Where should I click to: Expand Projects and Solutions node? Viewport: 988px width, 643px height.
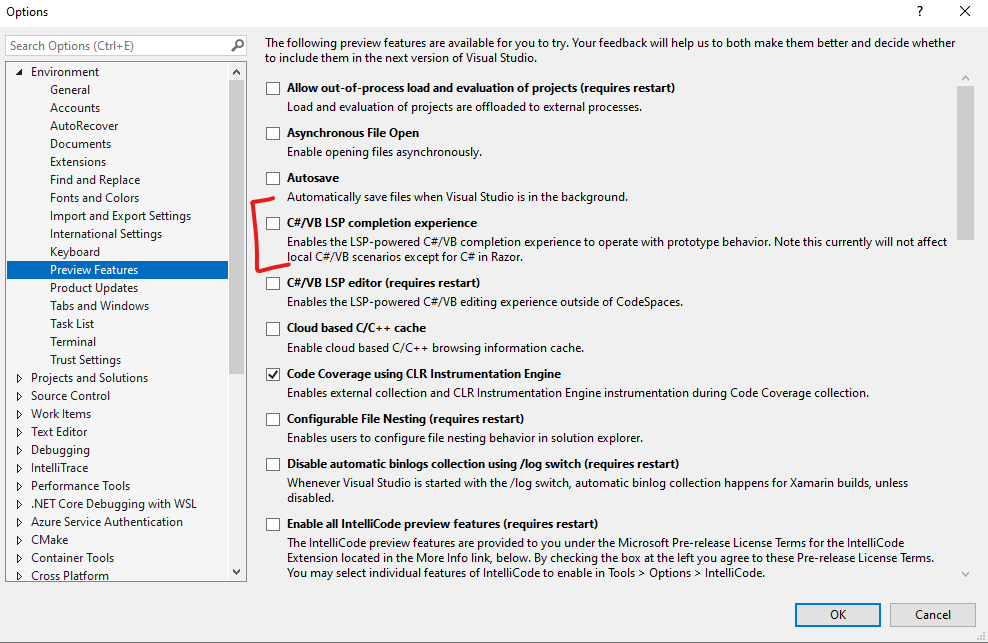(19, 378)
